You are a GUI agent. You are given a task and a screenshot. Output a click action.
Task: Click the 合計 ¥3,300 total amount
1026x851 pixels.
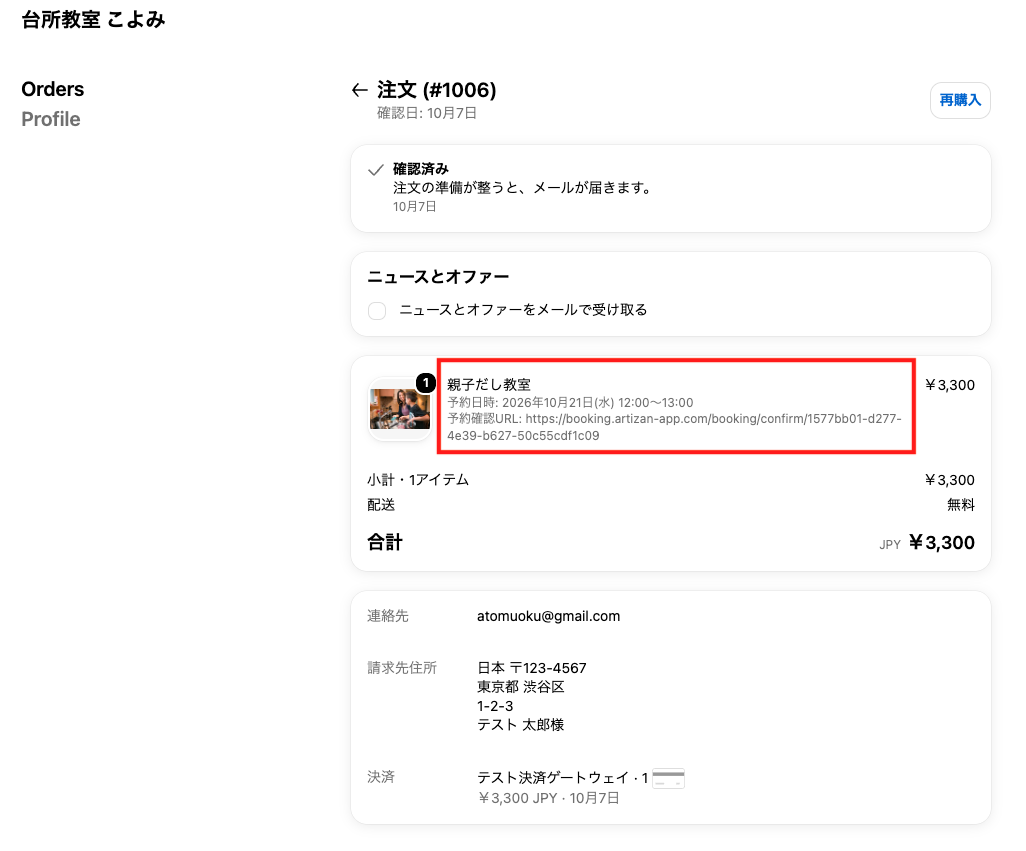click(942, 542)
